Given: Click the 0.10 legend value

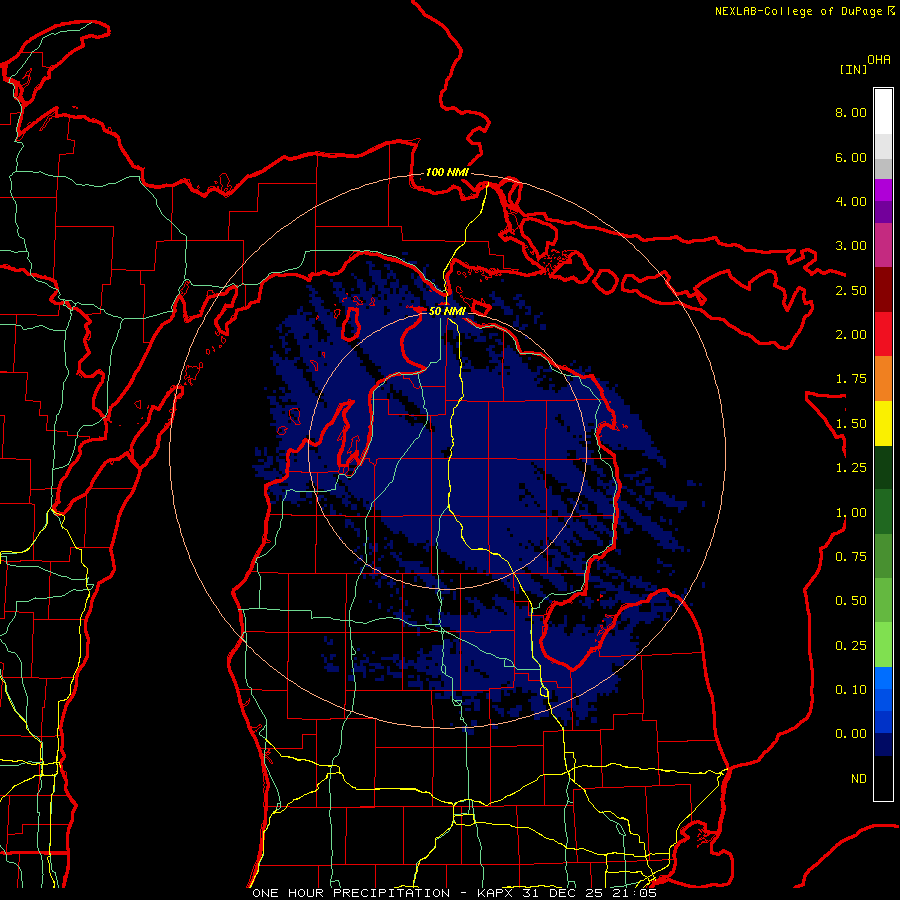Looking at the screenshot, I should (851, 690).
